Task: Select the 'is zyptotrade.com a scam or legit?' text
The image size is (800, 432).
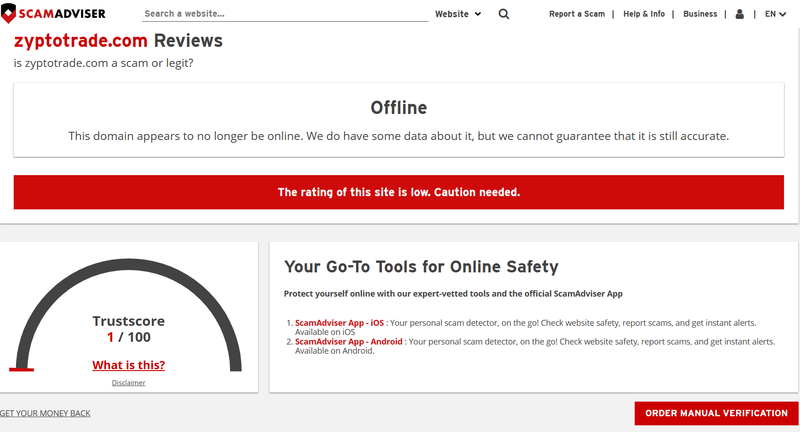Action: 104,63
